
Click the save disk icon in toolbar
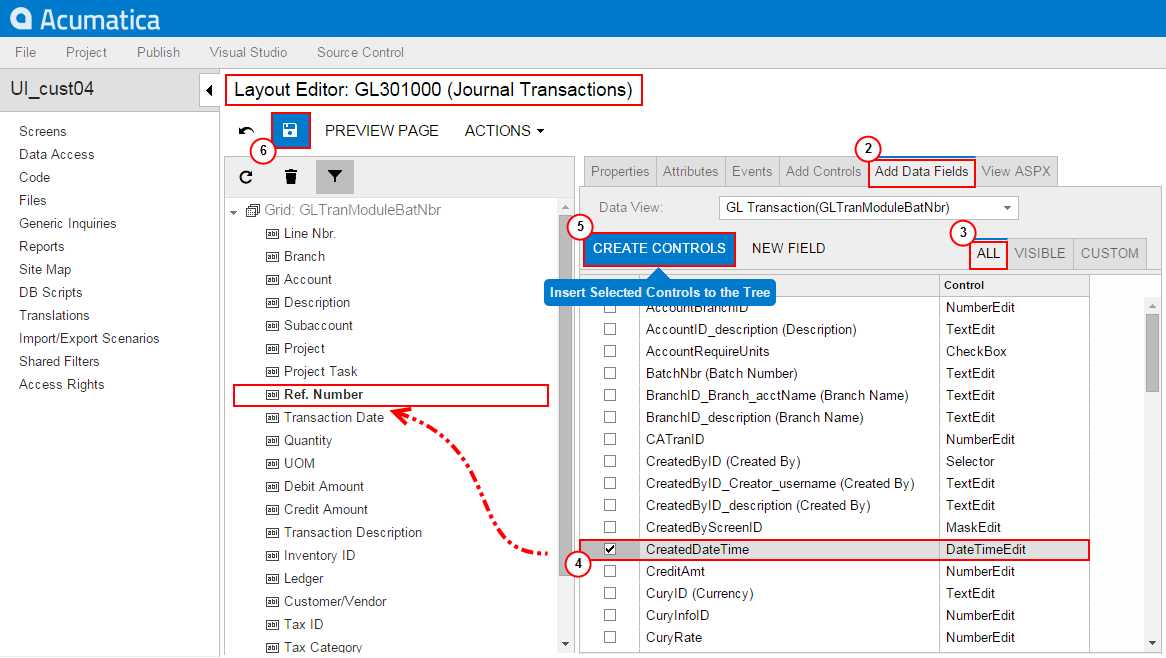(290, 130)
